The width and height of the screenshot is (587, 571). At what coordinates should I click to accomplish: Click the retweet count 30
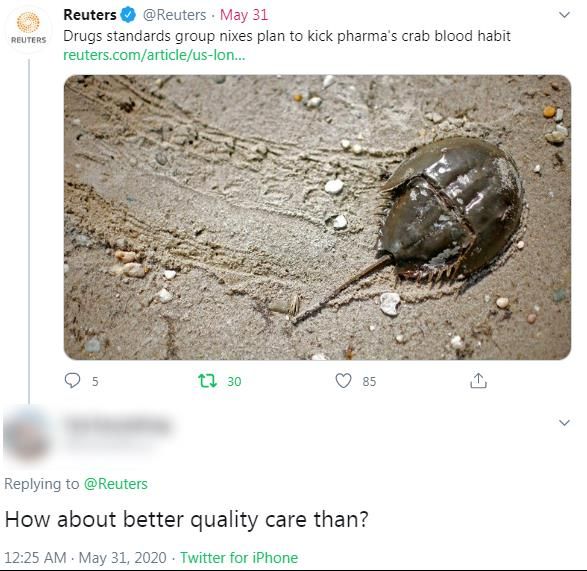click(234, 382)
